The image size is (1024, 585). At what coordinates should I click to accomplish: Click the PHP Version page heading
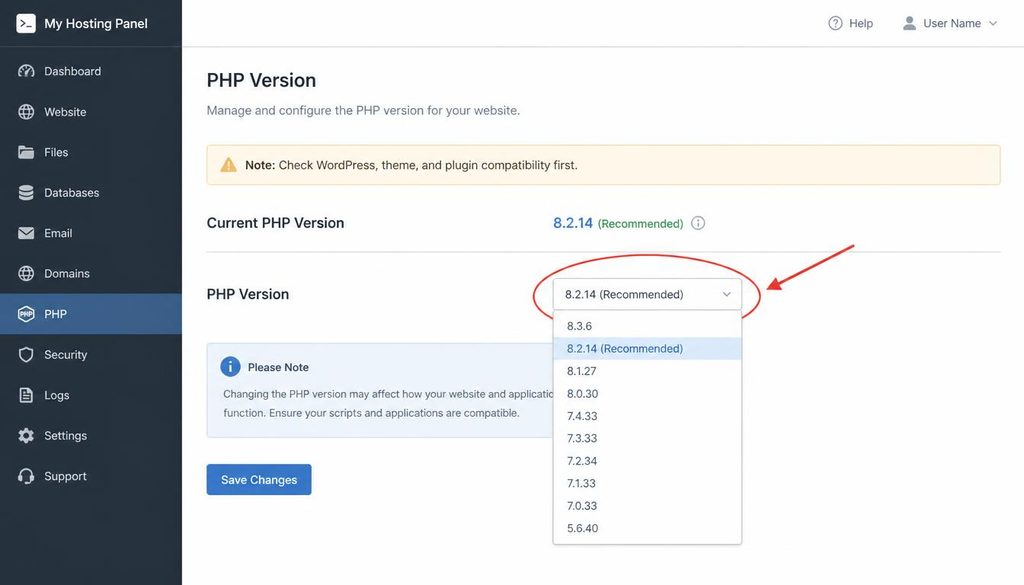point(261,80)
